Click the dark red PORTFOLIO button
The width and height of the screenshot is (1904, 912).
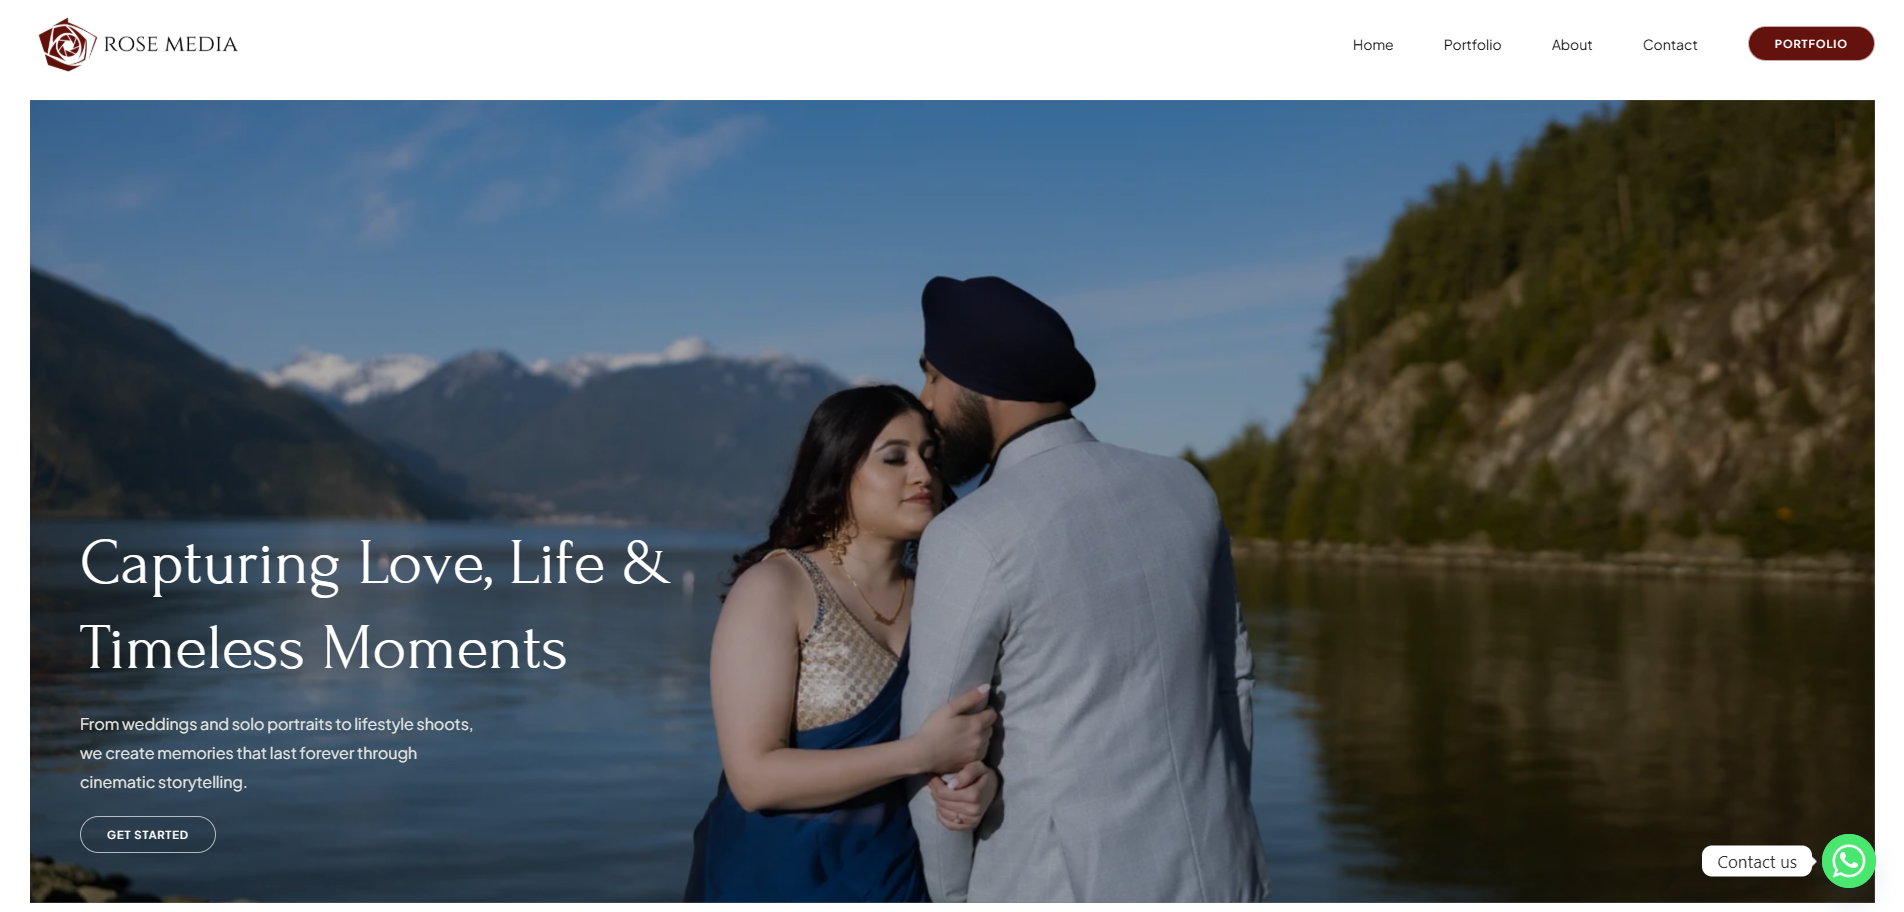[x=1811, y=44]
